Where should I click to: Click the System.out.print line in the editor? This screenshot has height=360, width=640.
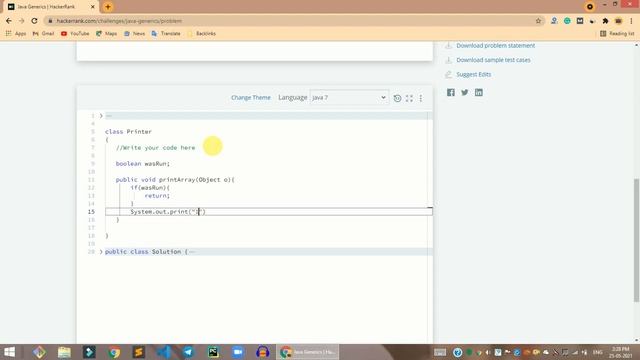click(168, 212)
